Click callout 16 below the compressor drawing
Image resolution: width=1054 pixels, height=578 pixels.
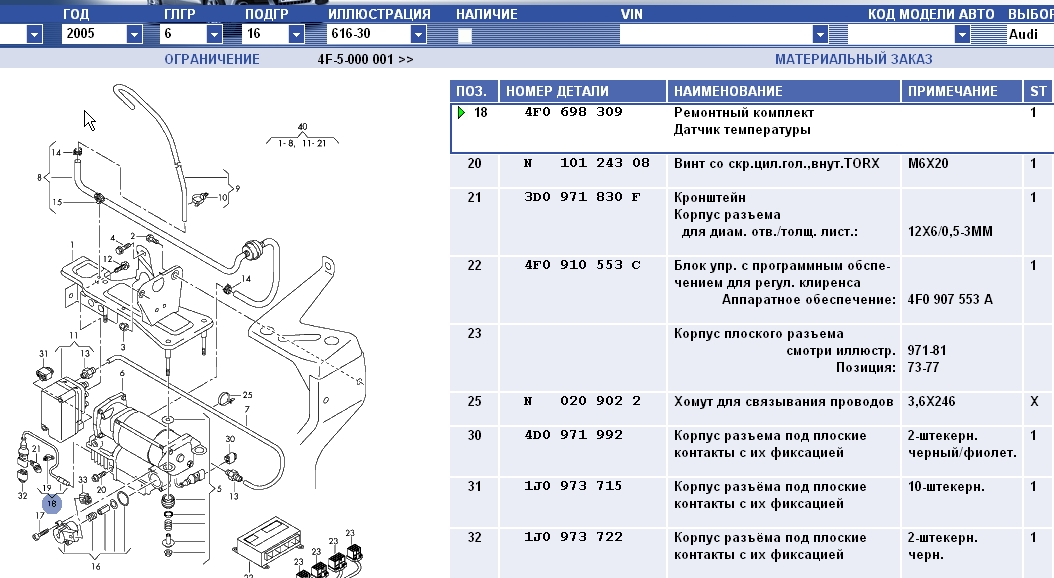[95, 566]
